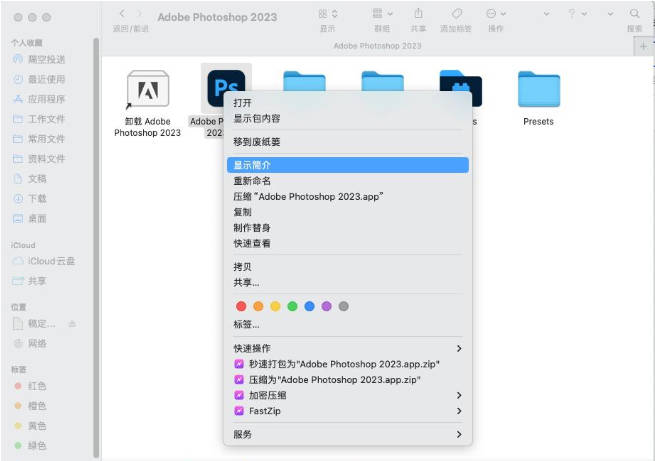Viewport: 655px width, 461px height.
Task: Go forward with the toolbar forward arrow
Action: click(140, 14)
